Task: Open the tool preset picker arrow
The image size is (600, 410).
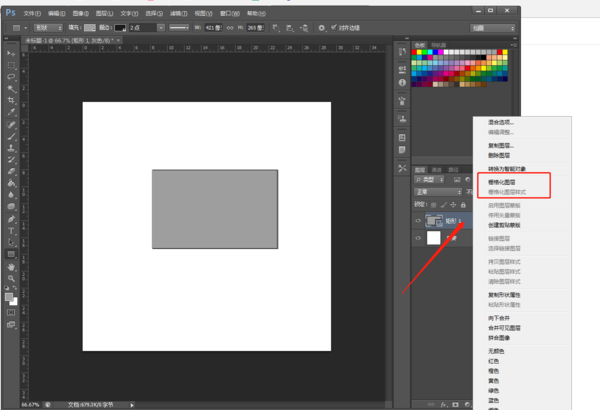Action: pos(26,28)
